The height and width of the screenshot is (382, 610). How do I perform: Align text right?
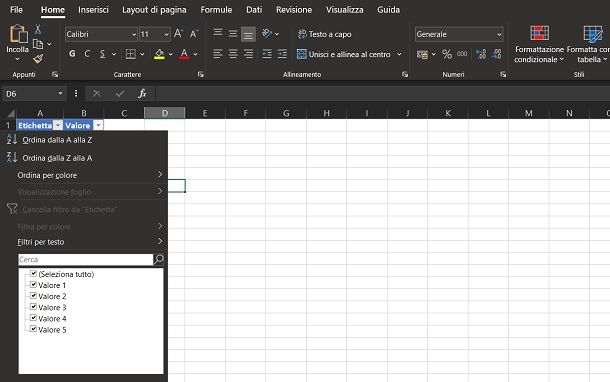[x=248, y=54]
